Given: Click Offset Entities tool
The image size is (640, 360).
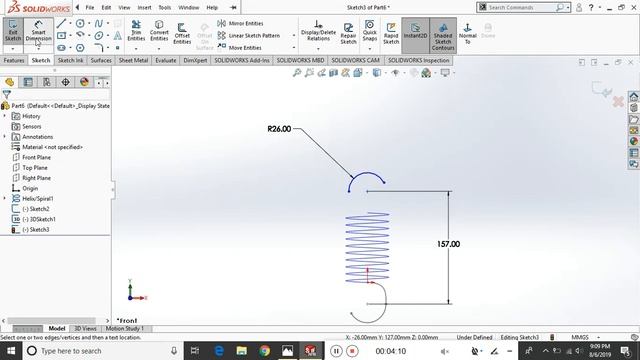Looking at the screenshot, I should tap(182, 33).
